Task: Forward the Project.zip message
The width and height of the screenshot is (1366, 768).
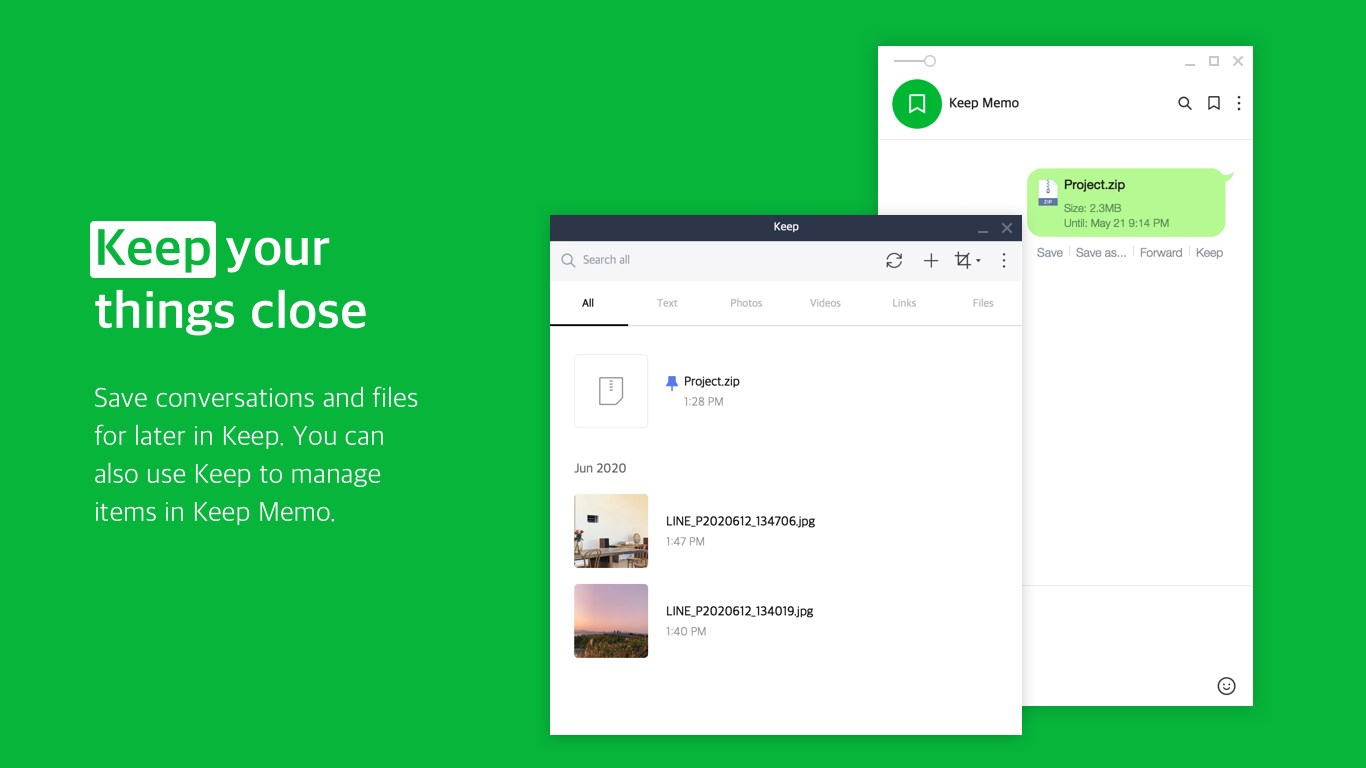Action: point(1161,253)
